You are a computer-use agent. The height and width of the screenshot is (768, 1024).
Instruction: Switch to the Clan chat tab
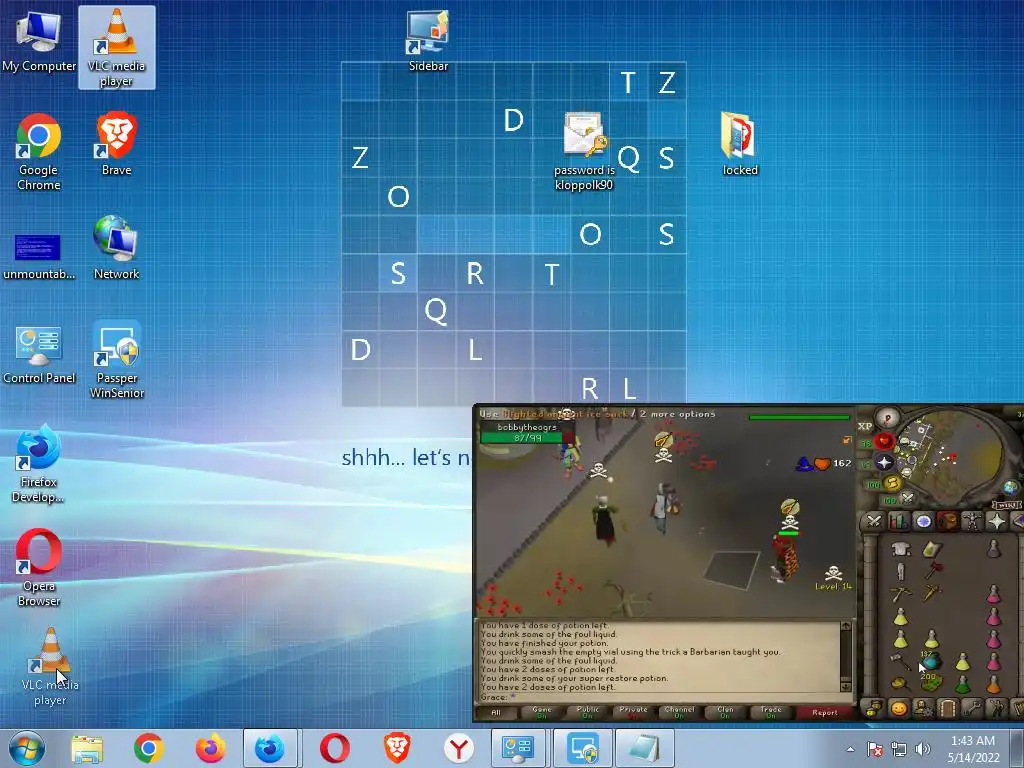725,712
